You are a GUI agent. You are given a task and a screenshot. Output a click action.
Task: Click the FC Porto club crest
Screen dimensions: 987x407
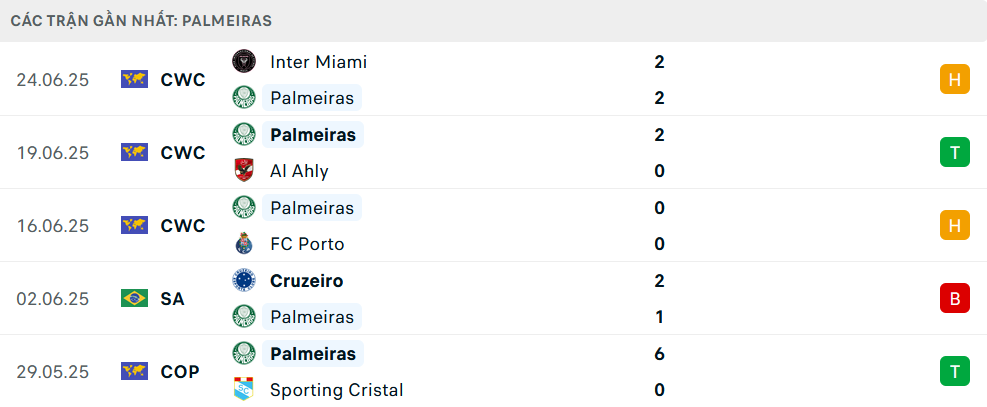pos(244,243)
